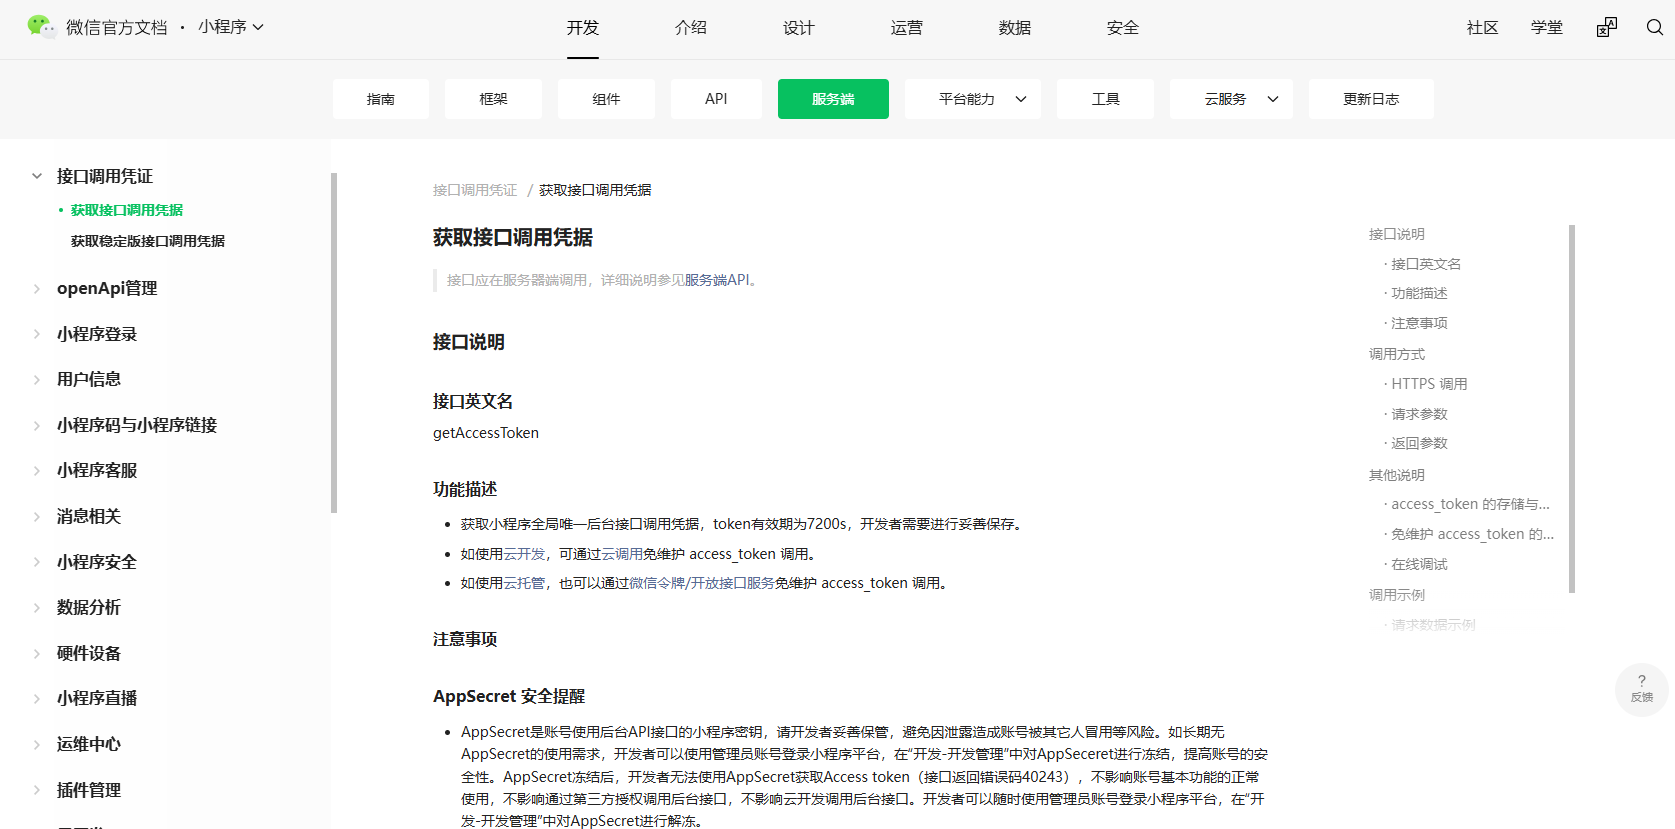This screenshot has height=829, width=1675.
Task: Switch to the 运营 top tab
Action: pos(907,28)
